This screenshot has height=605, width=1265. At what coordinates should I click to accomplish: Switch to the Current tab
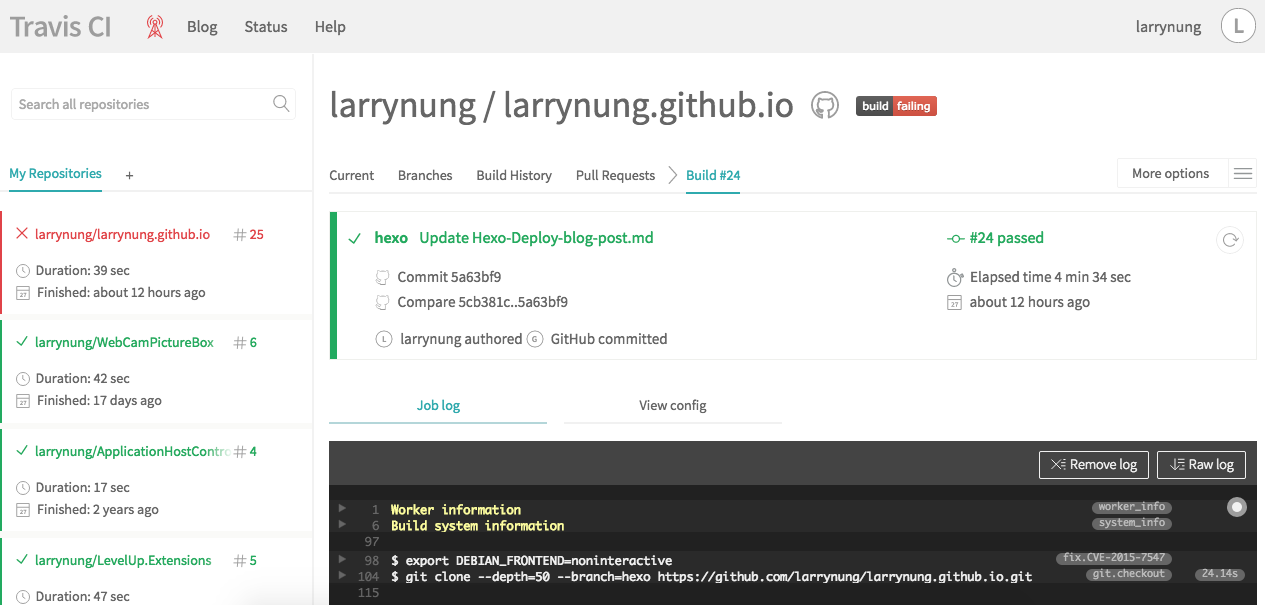tap(352, 175)
